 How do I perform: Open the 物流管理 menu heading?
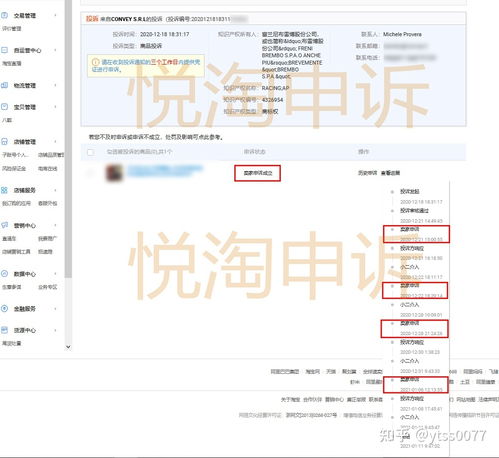coord(25,86)
